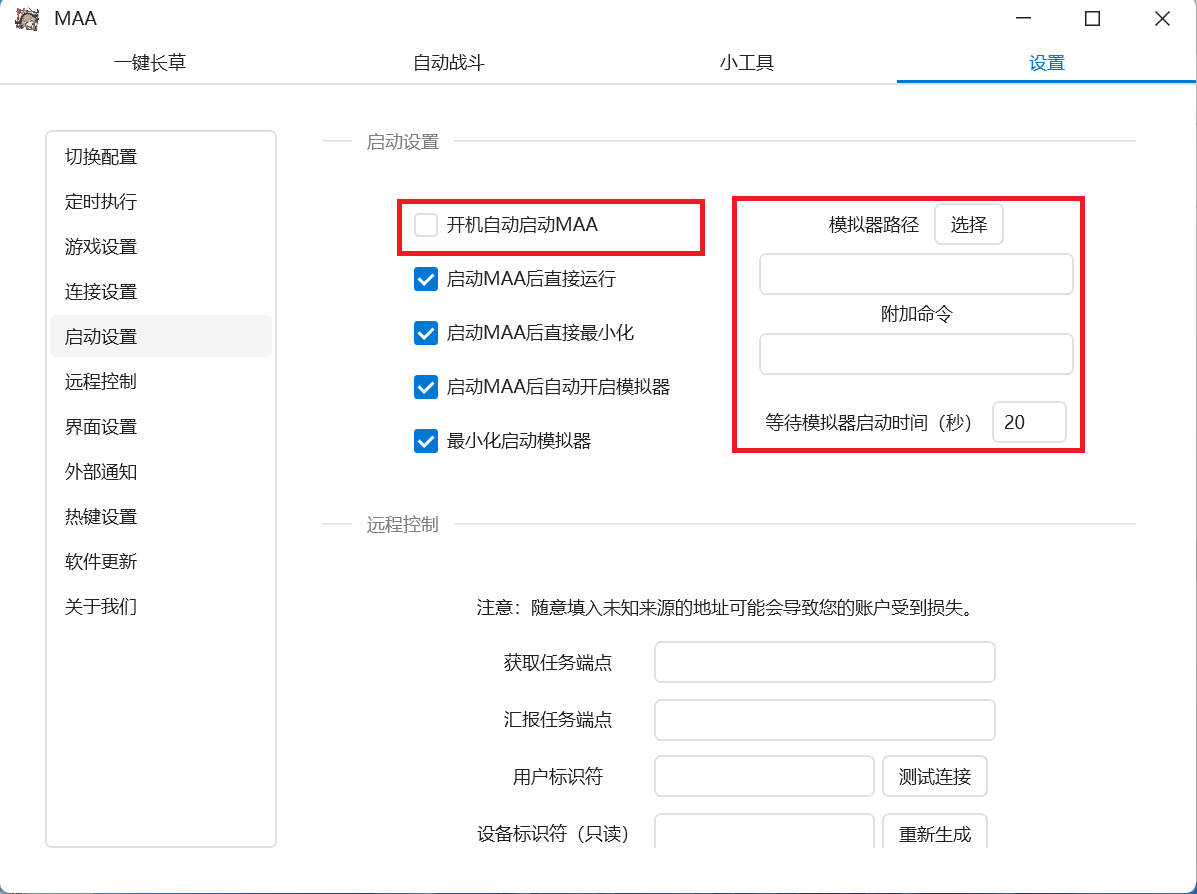
Task: Open the 自动战斗 tab
Action: coord(449,63)
